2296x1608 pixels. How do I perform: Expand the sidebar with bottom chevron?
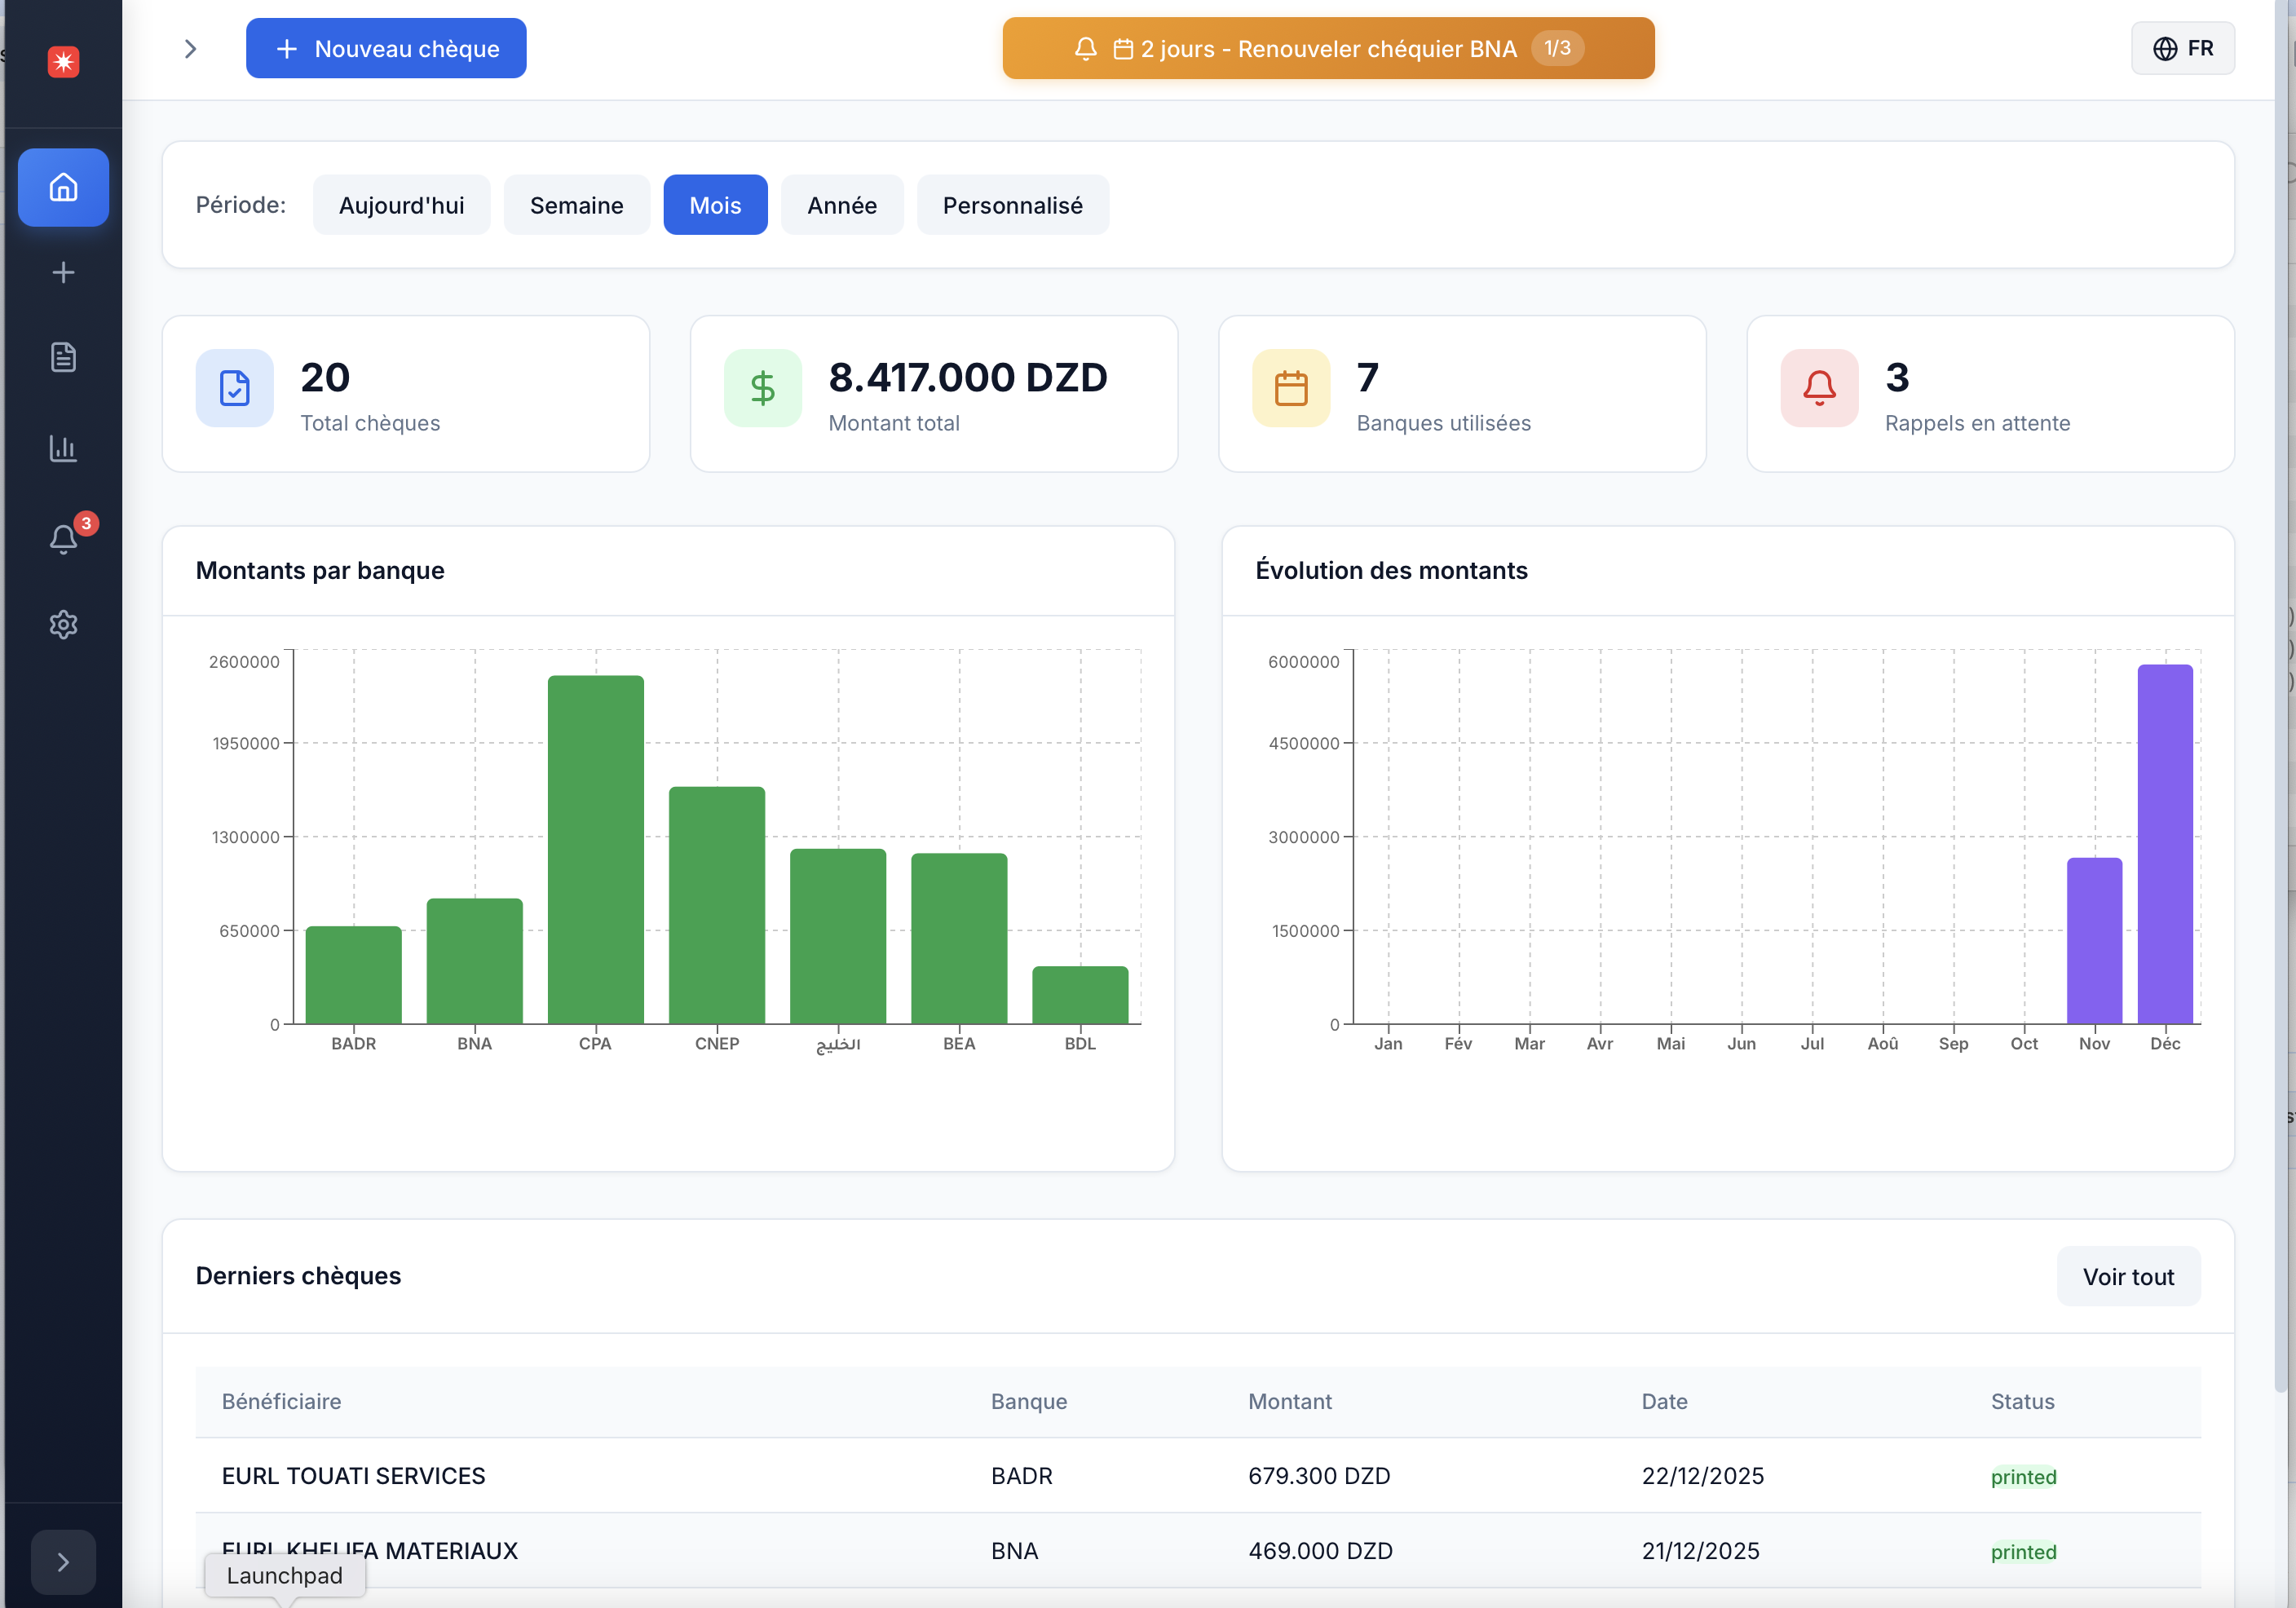point(63,1562)
